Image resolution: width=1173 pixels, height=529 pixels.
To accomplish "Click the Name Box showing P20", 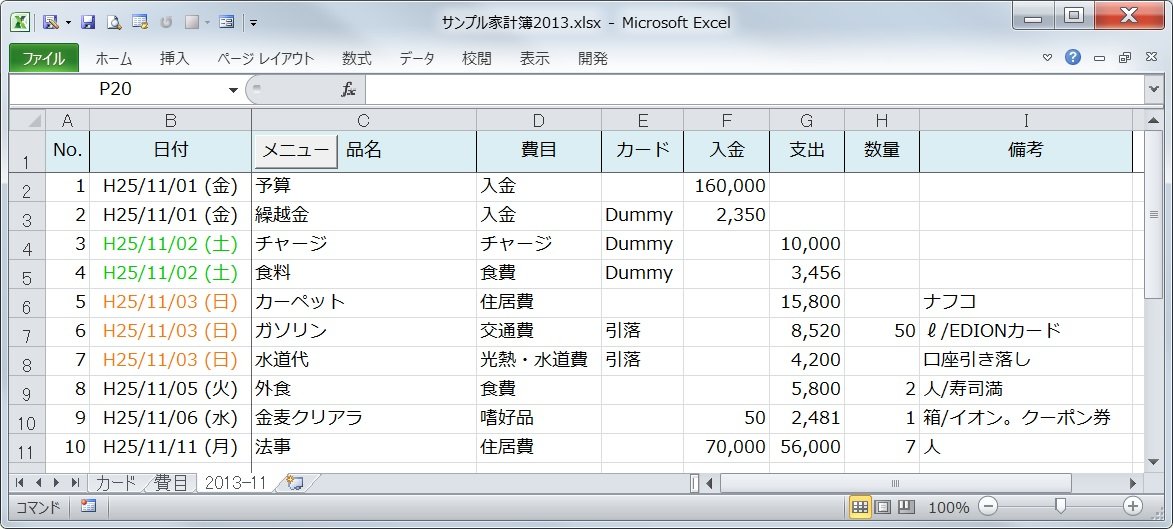I will (117, 90).
